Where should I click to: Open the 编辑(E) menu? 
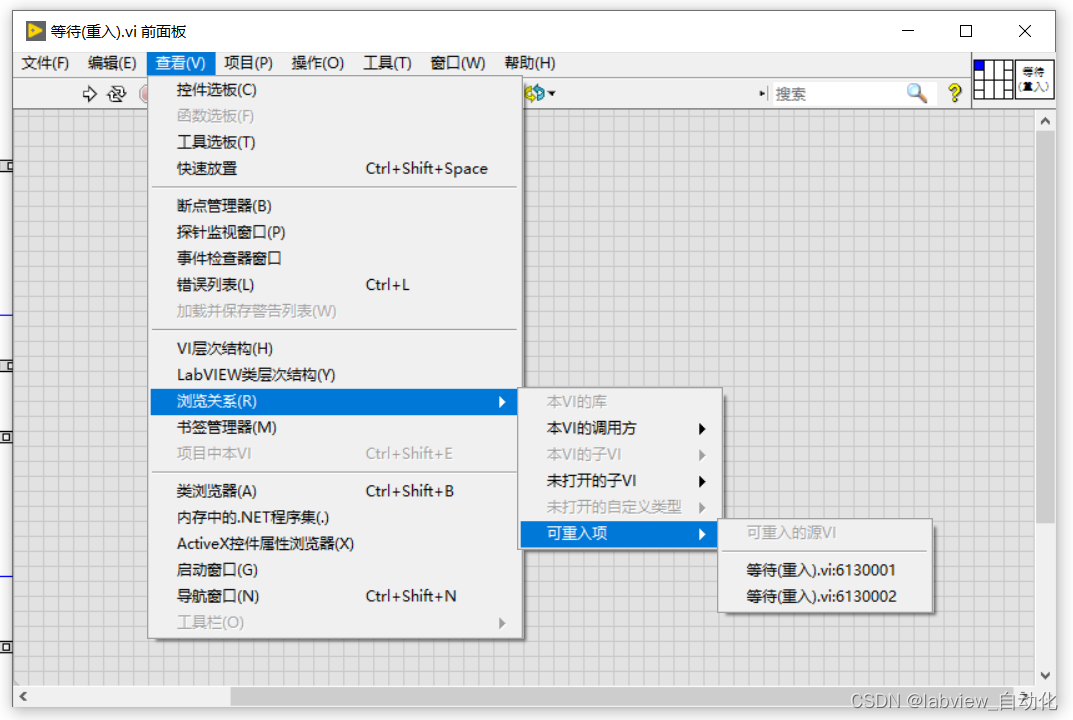coord(112,63)
